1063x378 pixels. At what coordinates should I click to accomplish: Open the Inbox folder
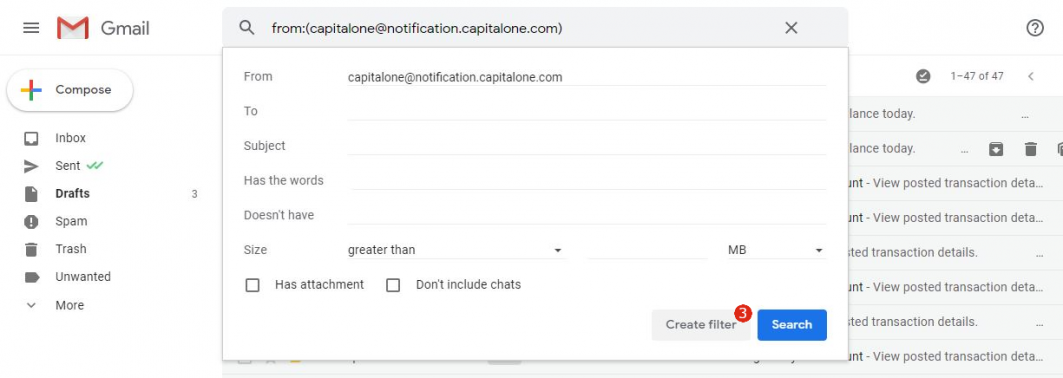(71, 138)
